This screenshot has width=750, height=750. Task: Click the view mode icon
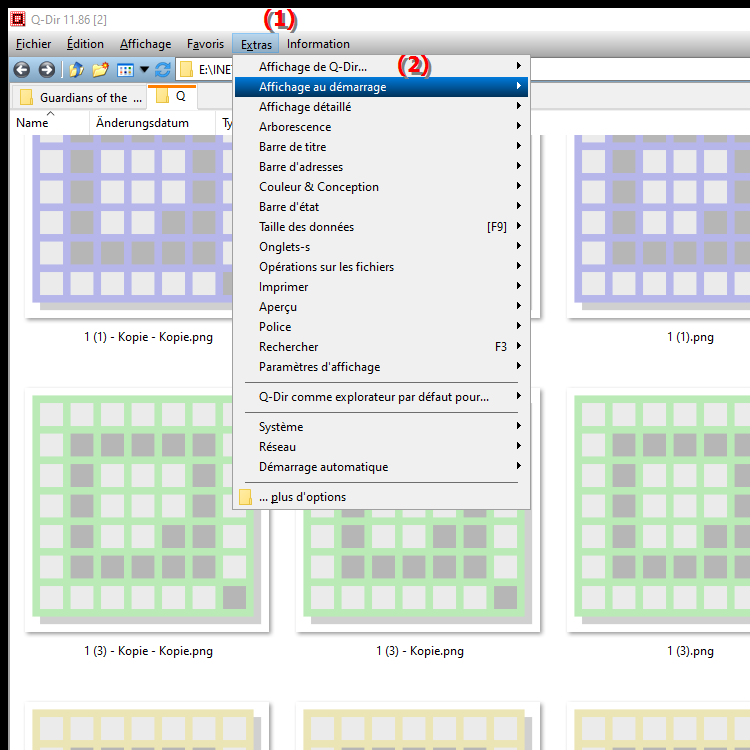(125, 70)
